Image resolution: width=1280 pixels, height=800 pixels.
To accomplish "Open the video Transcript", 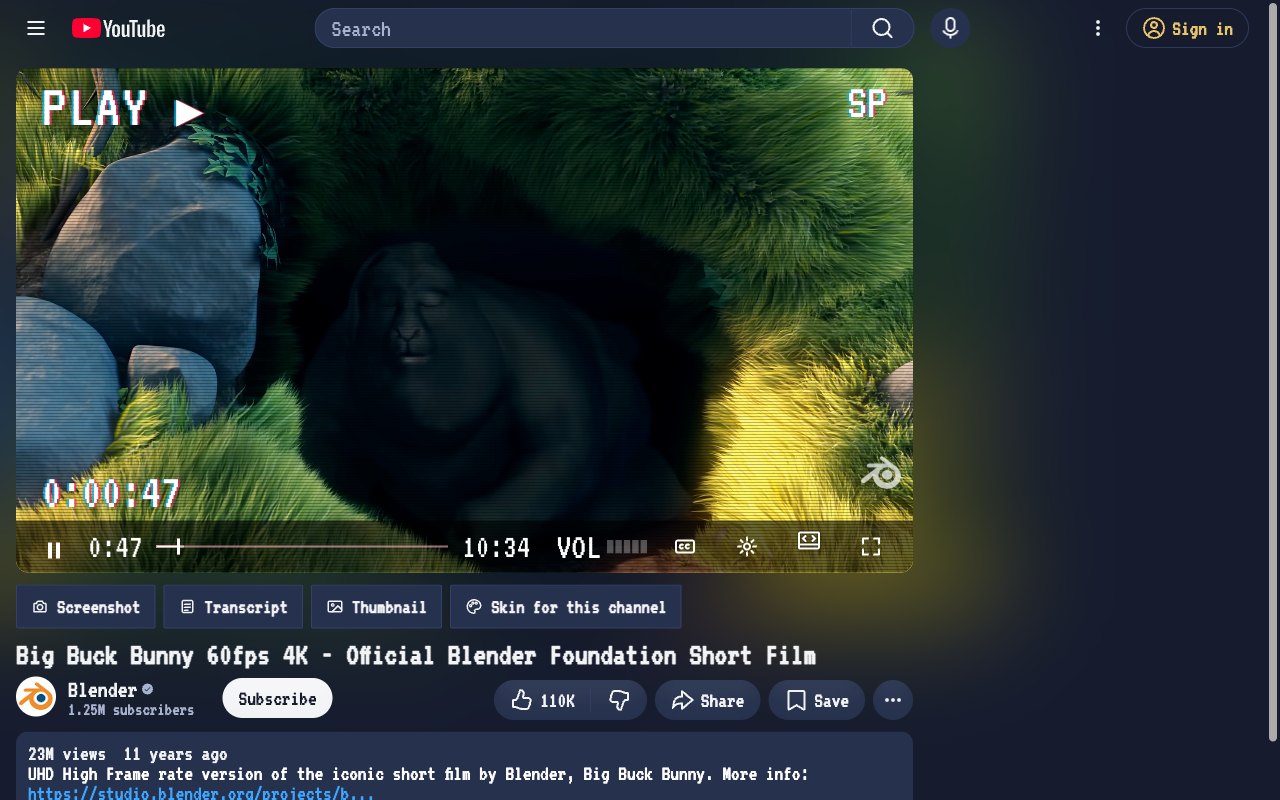I will point(233,607).
